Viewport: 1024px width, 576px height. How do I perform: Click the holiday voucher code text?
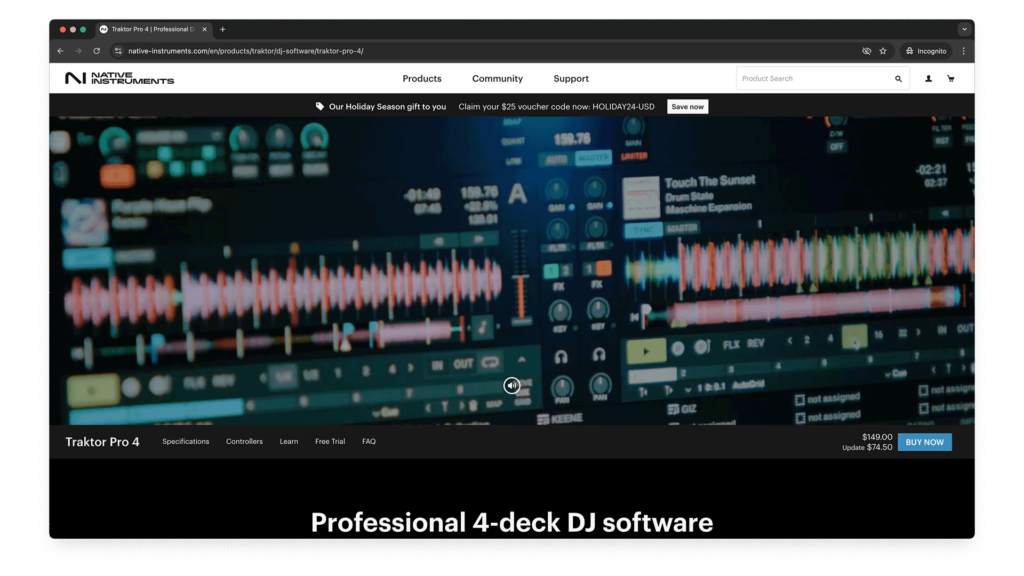click(x=556, y=106)
